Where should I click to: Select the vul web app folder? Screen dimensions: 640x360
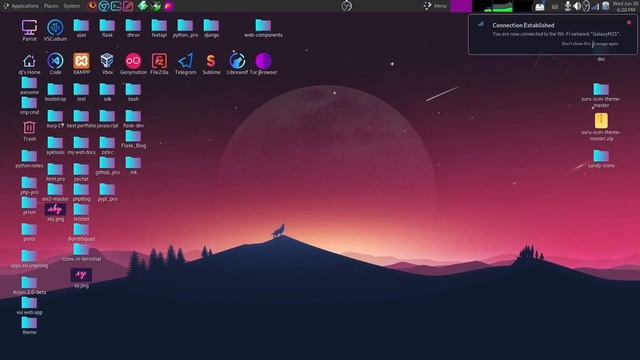[29, 306]
